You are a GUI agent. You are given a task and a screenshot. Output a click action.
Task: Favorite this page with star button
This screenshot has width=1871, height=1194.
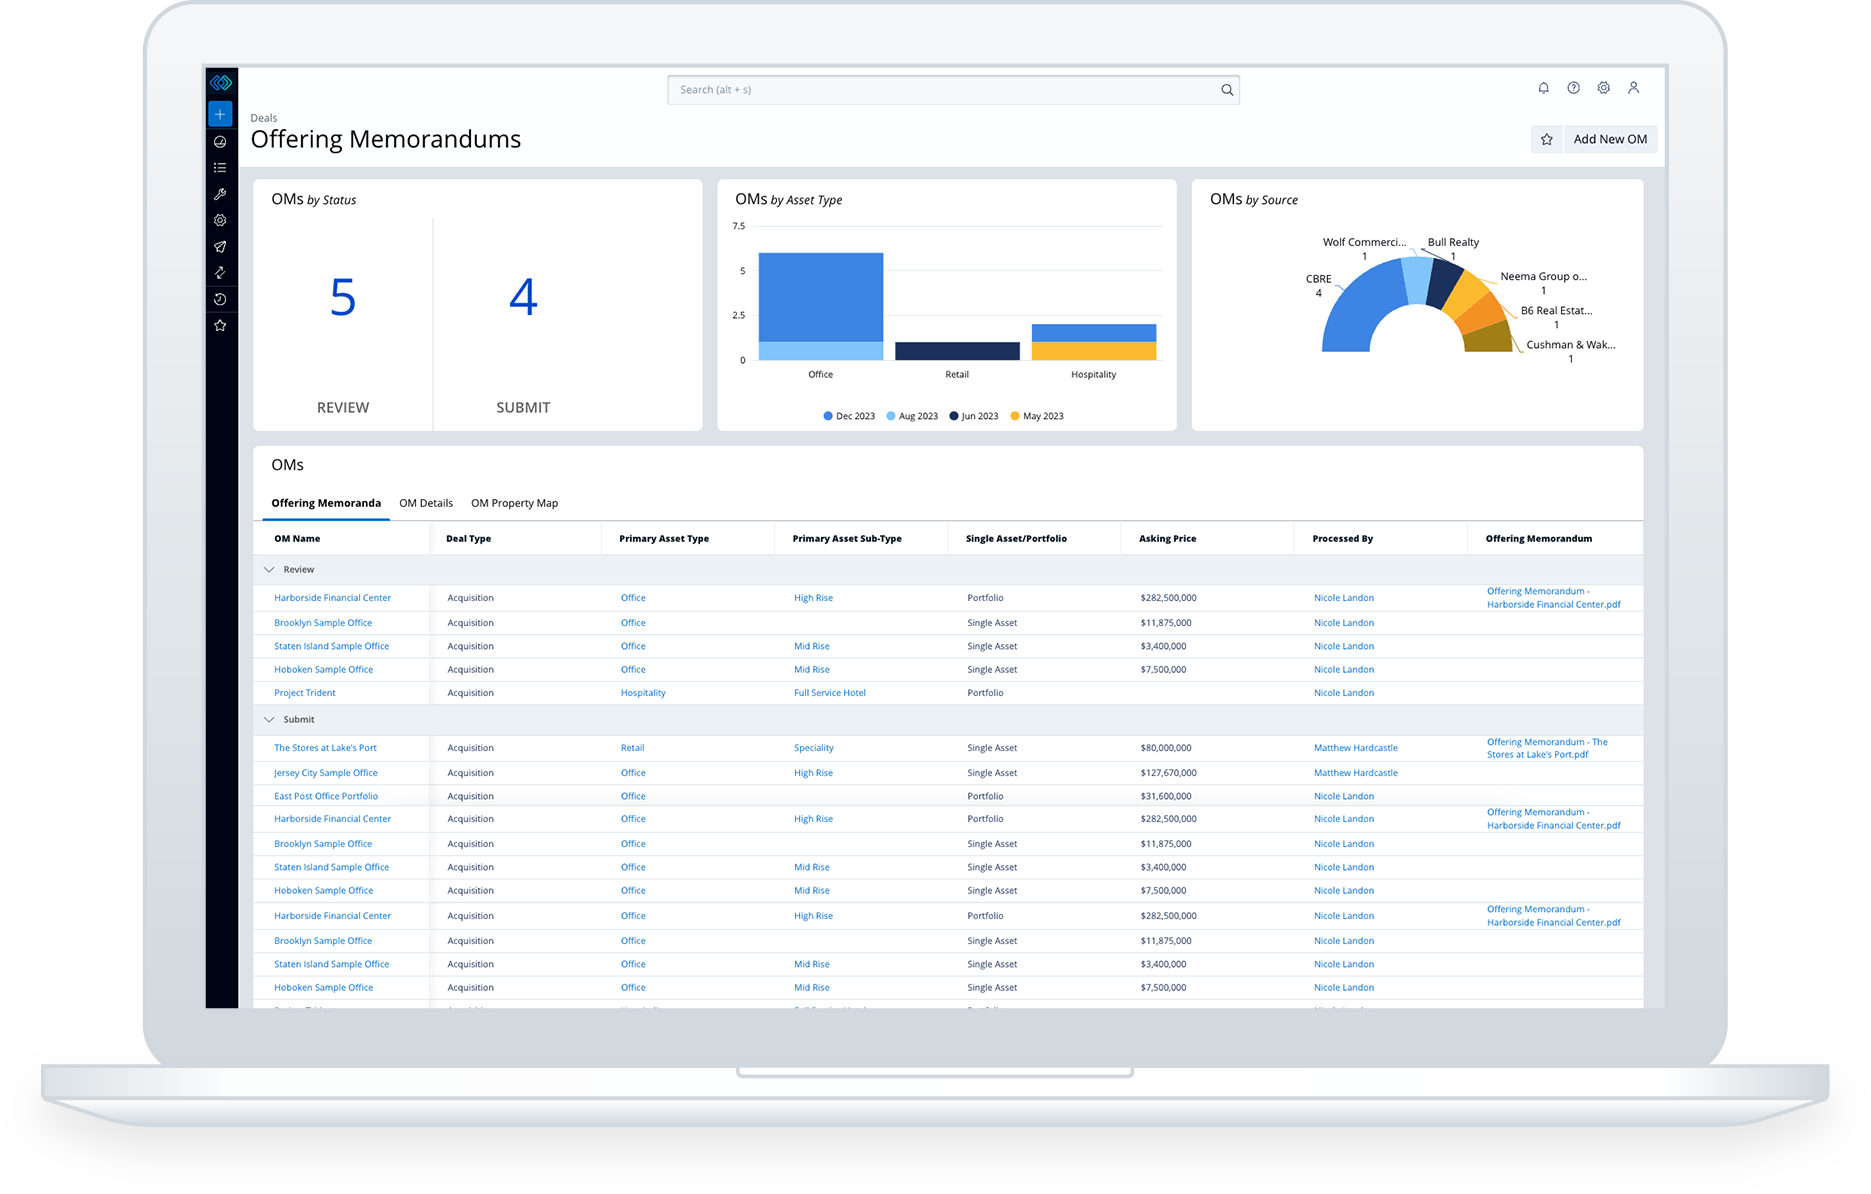click(x=1547, y=139)
